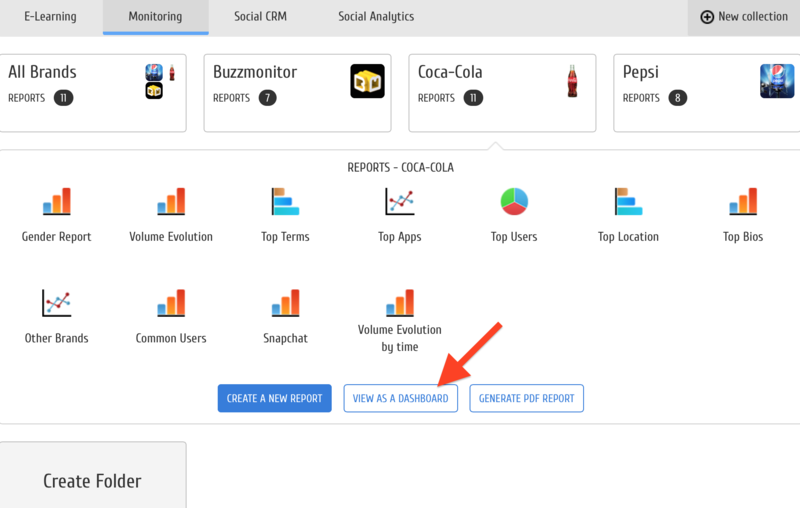The image size is (800, 508).
Task: Open the Top Location report icon
Action: [628, 202]
